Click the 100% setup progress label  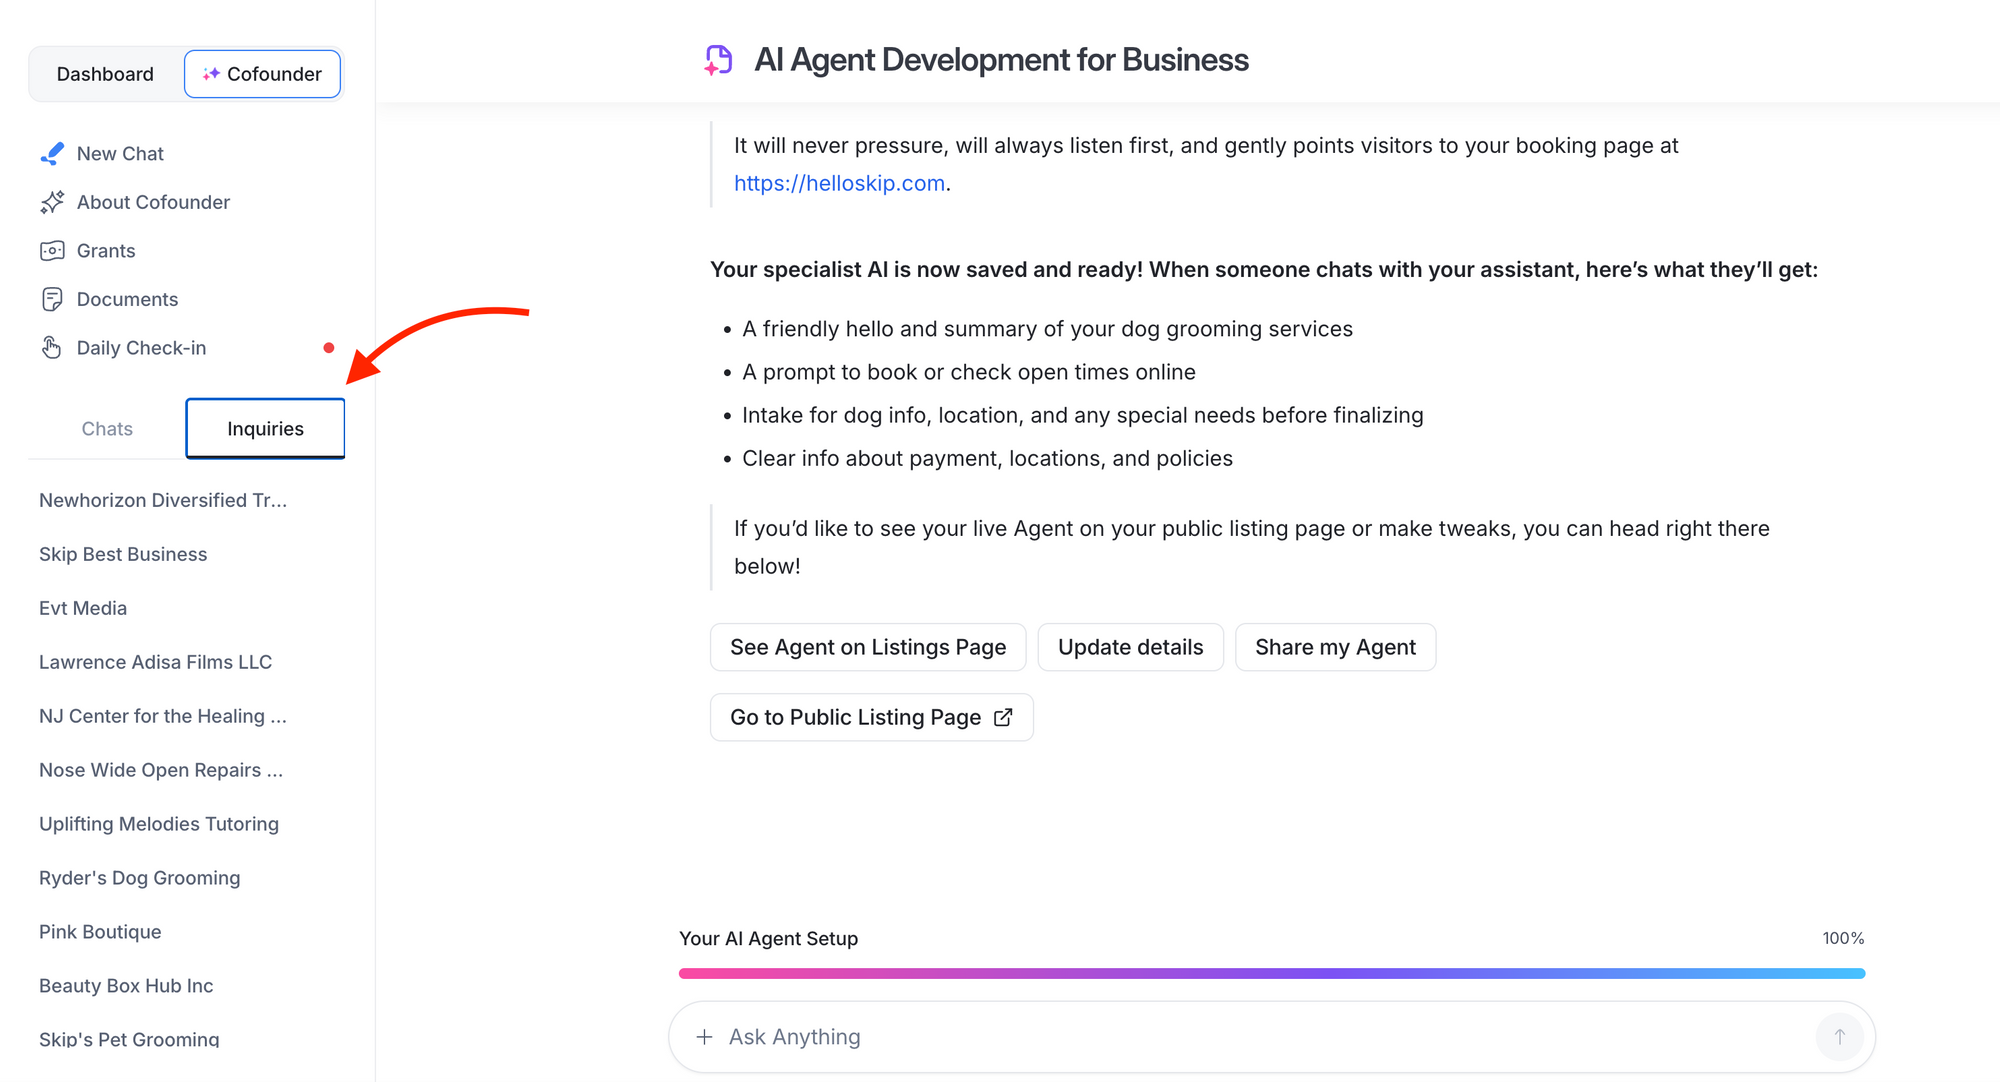1843,938
